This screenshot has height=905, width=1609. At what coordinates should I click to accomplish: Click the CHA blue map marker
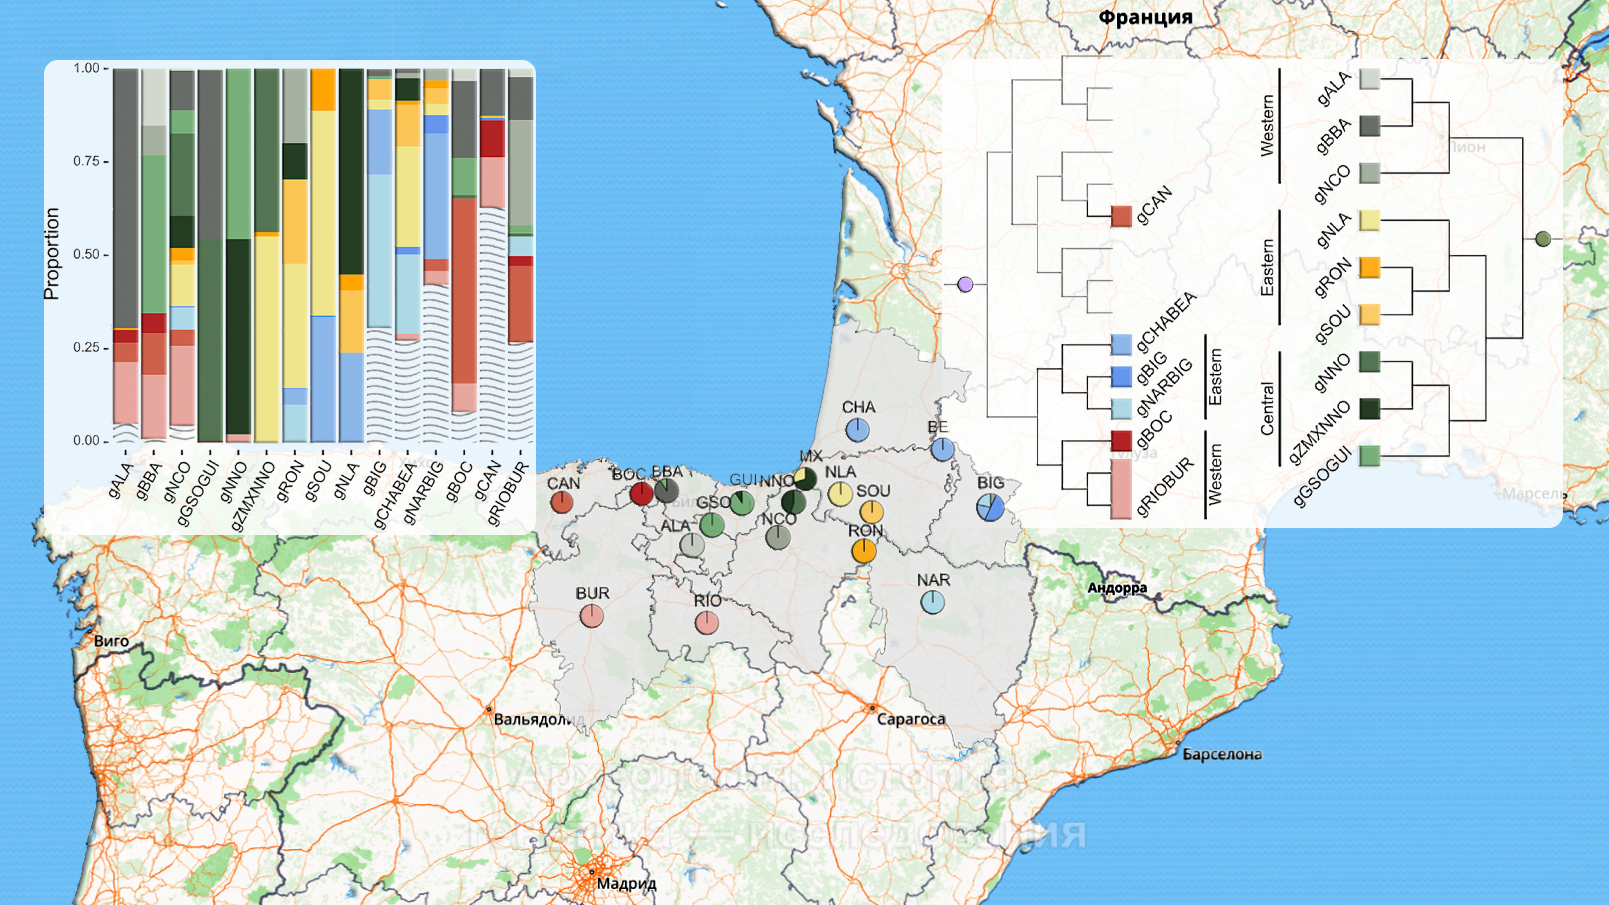pos(857,430)
